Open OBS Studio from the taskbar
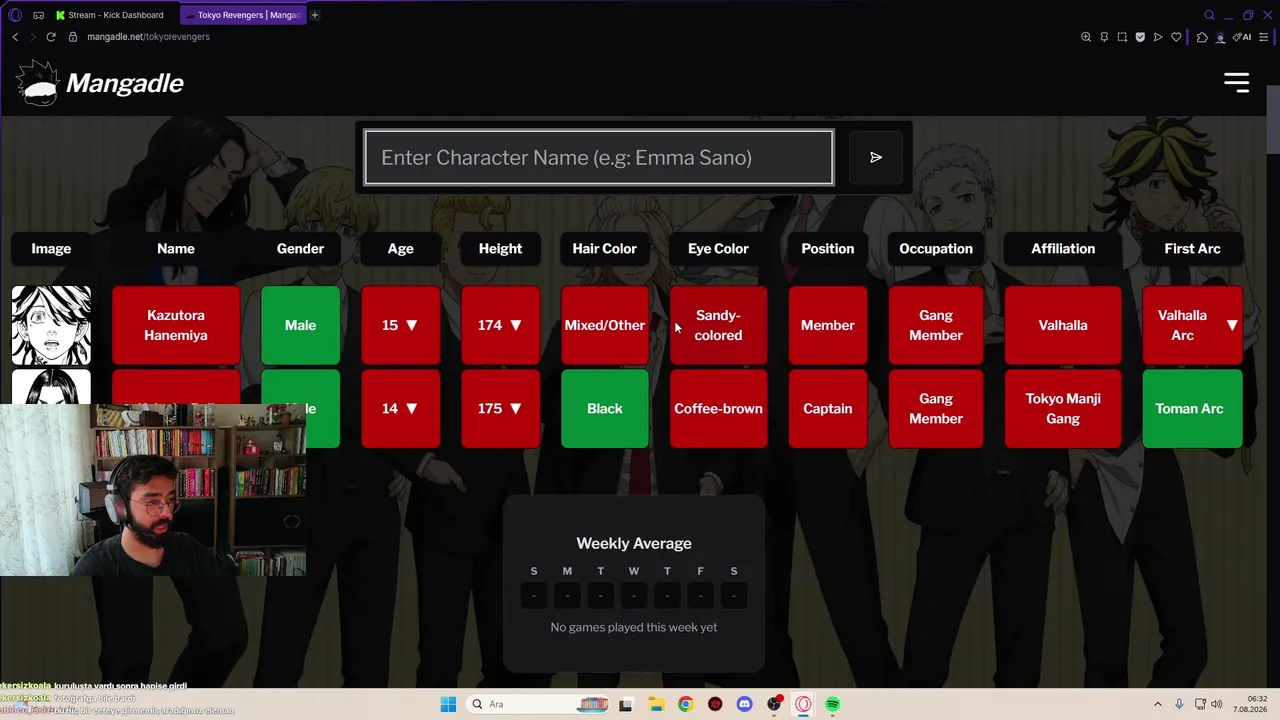This screenshot has width=1280, height=720. [774, 704]
